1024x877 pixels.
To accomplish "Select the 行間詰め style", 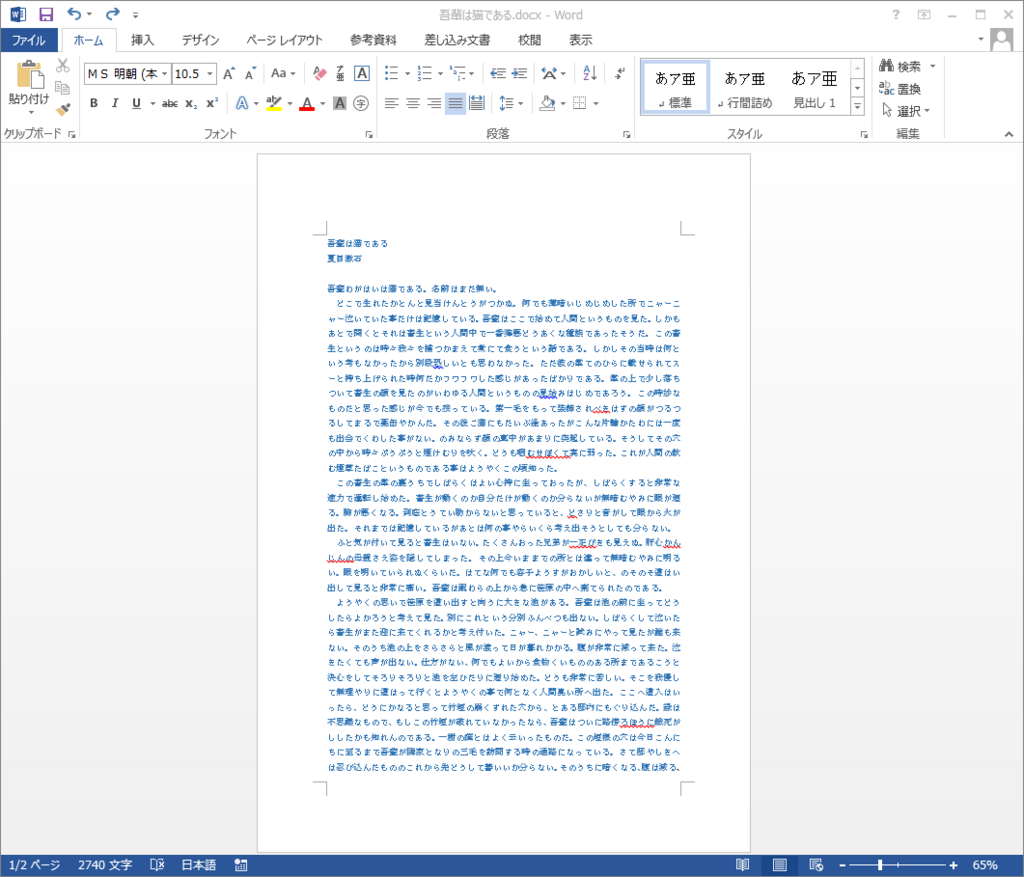I will point(745,88).
